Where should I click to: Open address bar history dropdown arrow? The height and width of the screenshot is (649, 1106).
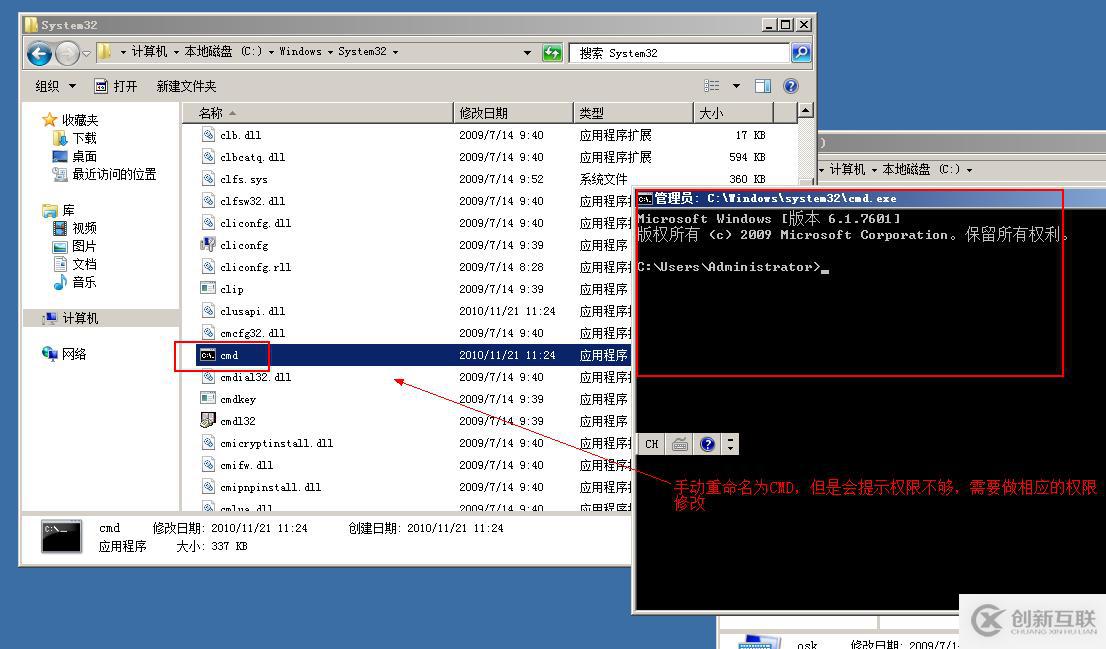click(527, 53)
